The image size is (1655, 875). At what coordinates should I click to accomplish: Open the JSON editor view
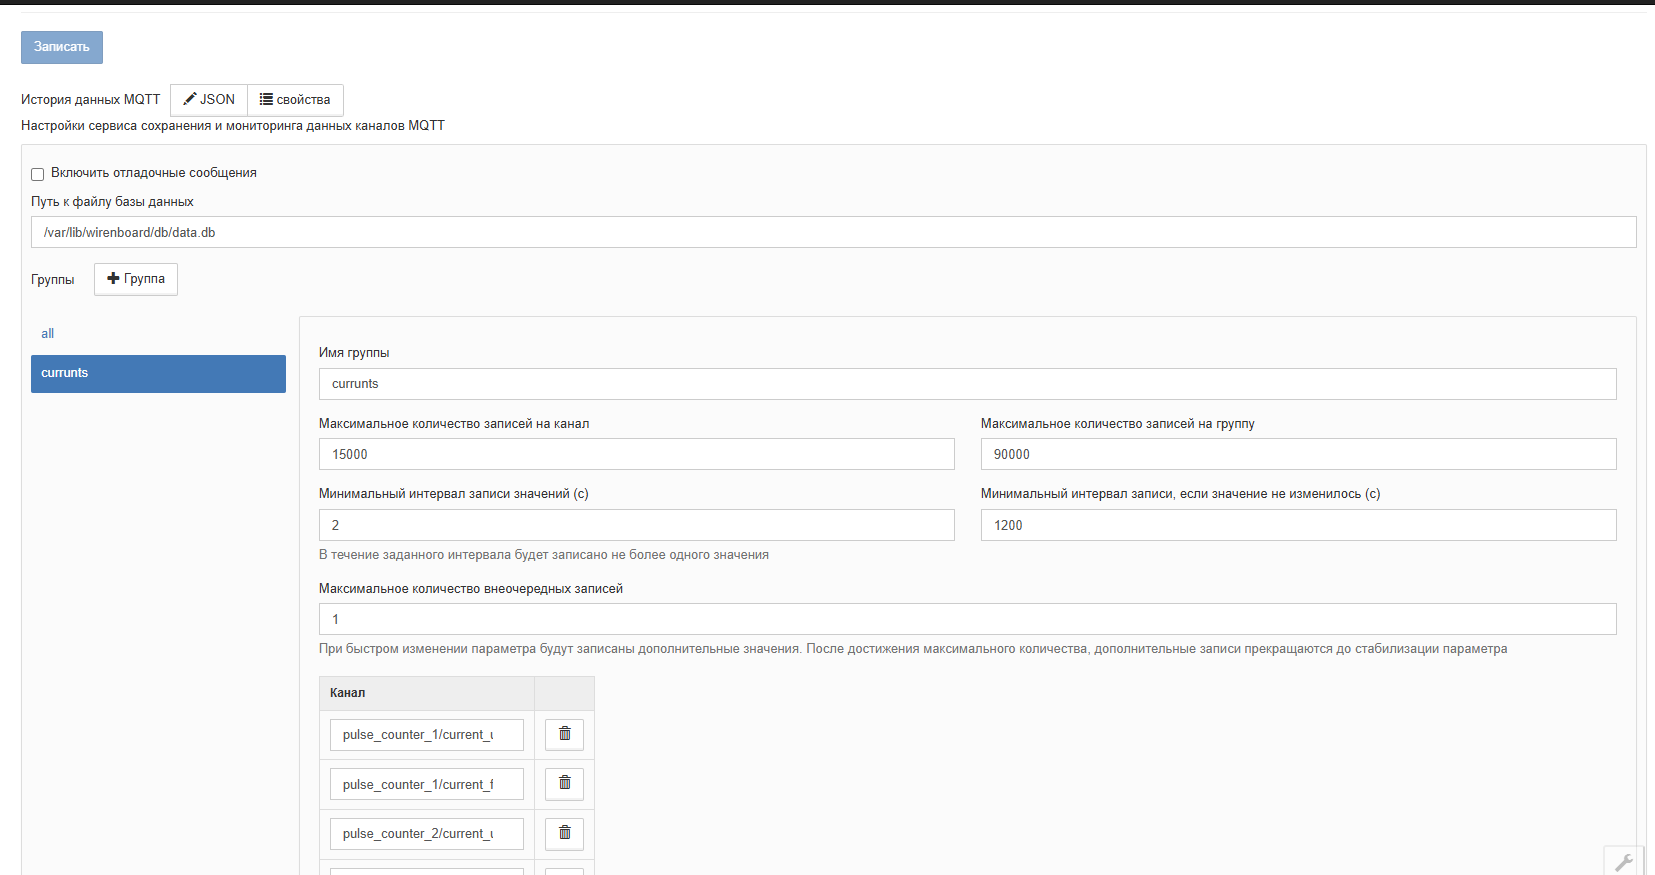(x=209, y=100)
